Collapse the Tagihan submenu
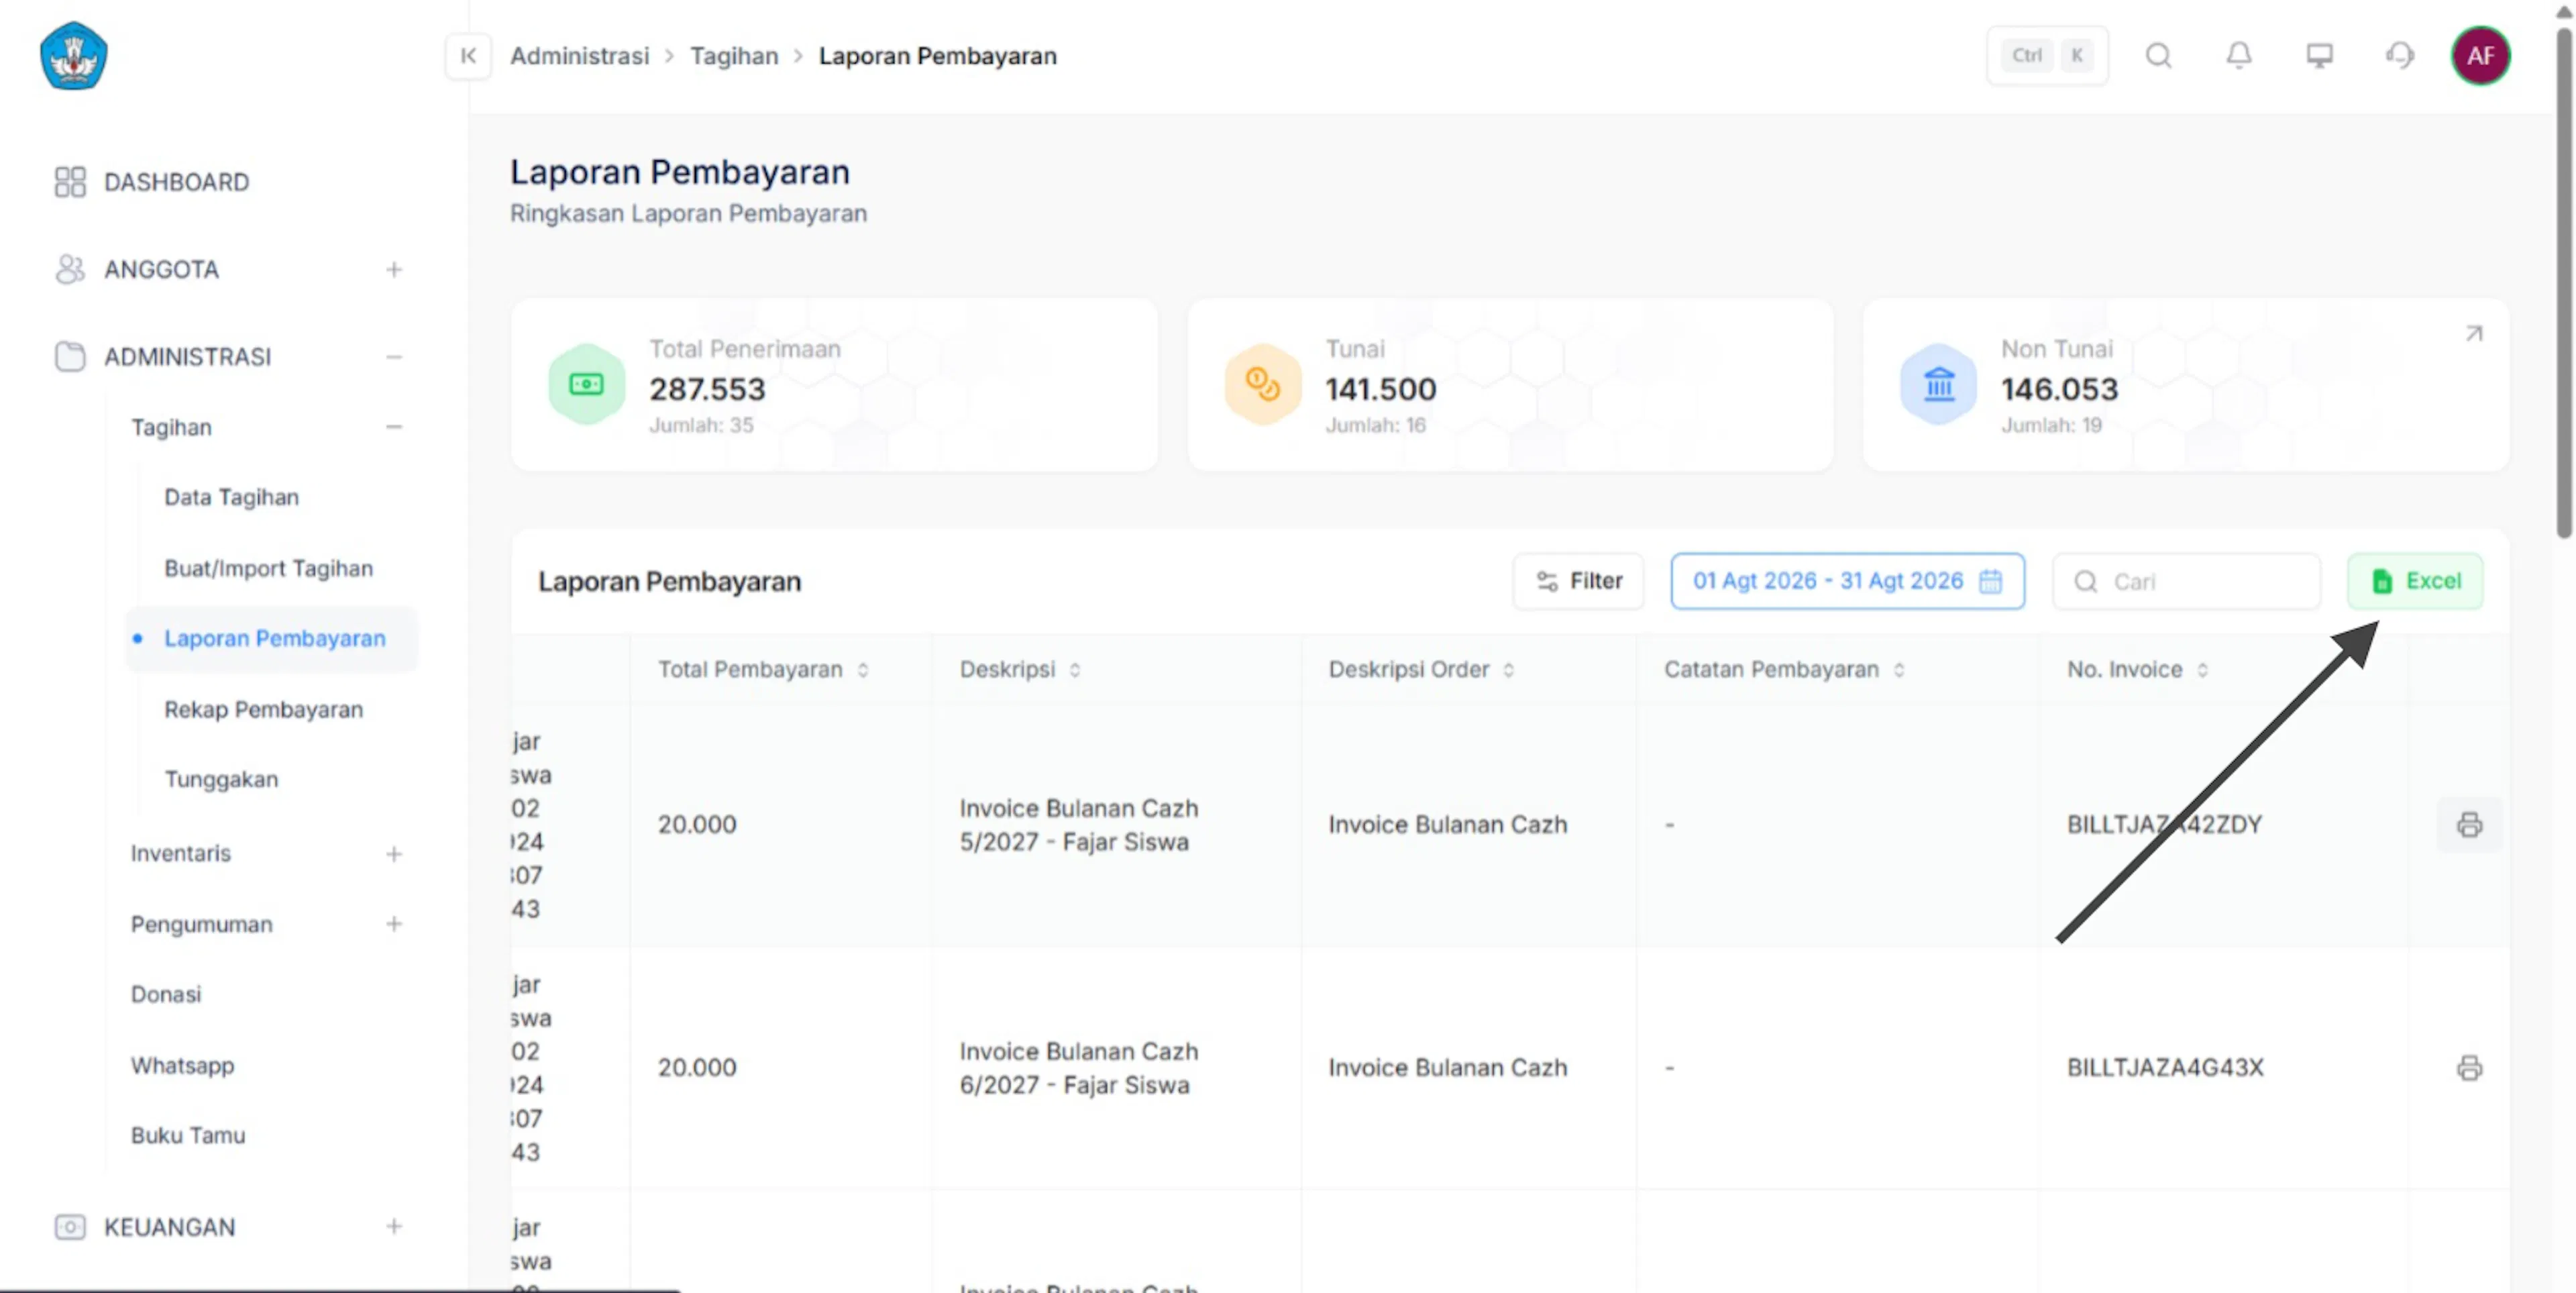The image size is (2576, 1293). coord(394,427)
